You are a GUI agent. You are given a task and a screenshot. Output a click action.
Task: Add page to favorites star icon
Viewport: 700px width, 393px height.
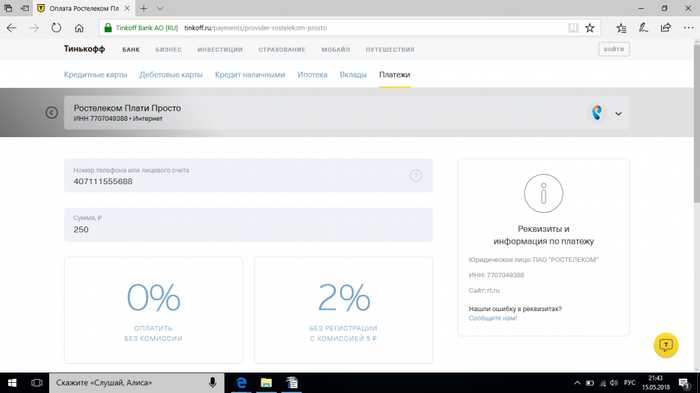click(590, 28)
